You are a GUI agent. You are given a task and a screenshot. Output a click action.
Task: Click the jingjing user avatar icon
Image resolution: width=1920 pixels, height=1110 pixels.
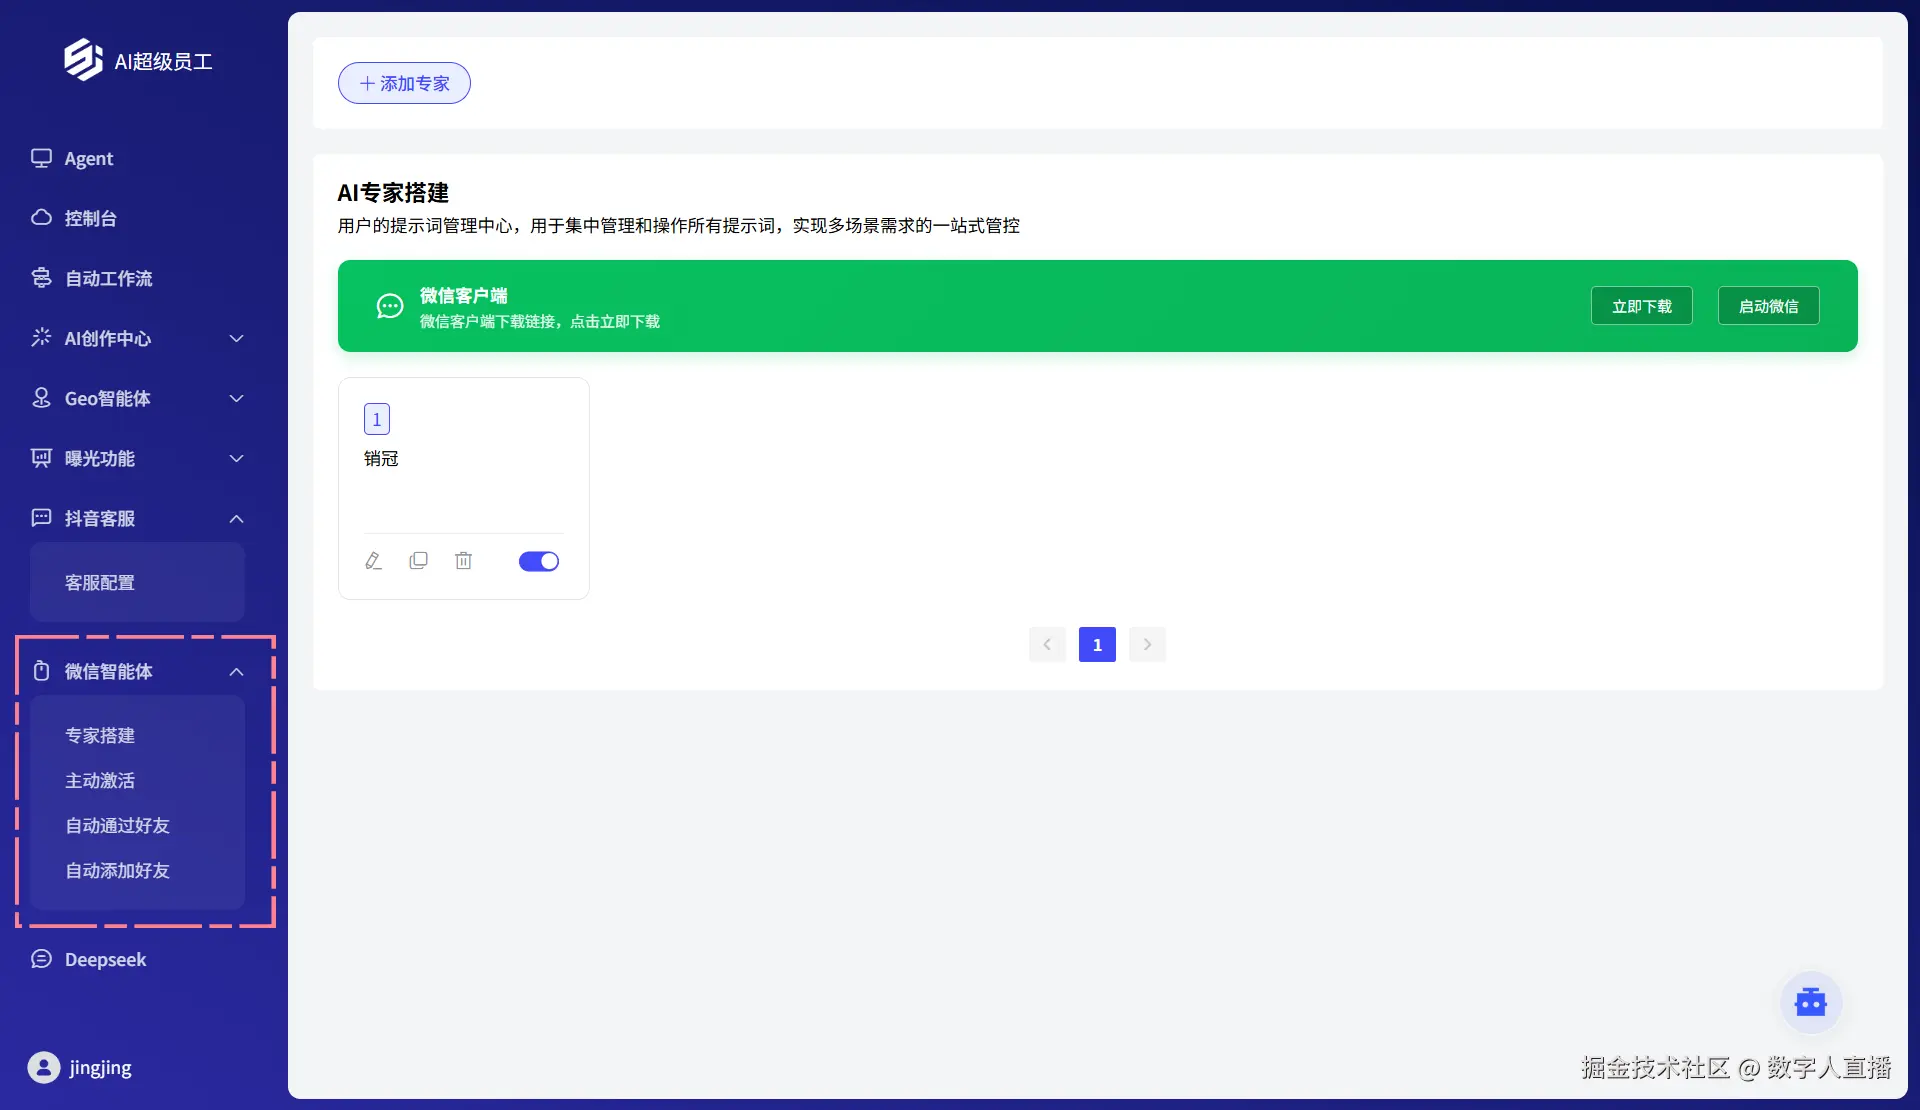click(x=43, y=1067)
